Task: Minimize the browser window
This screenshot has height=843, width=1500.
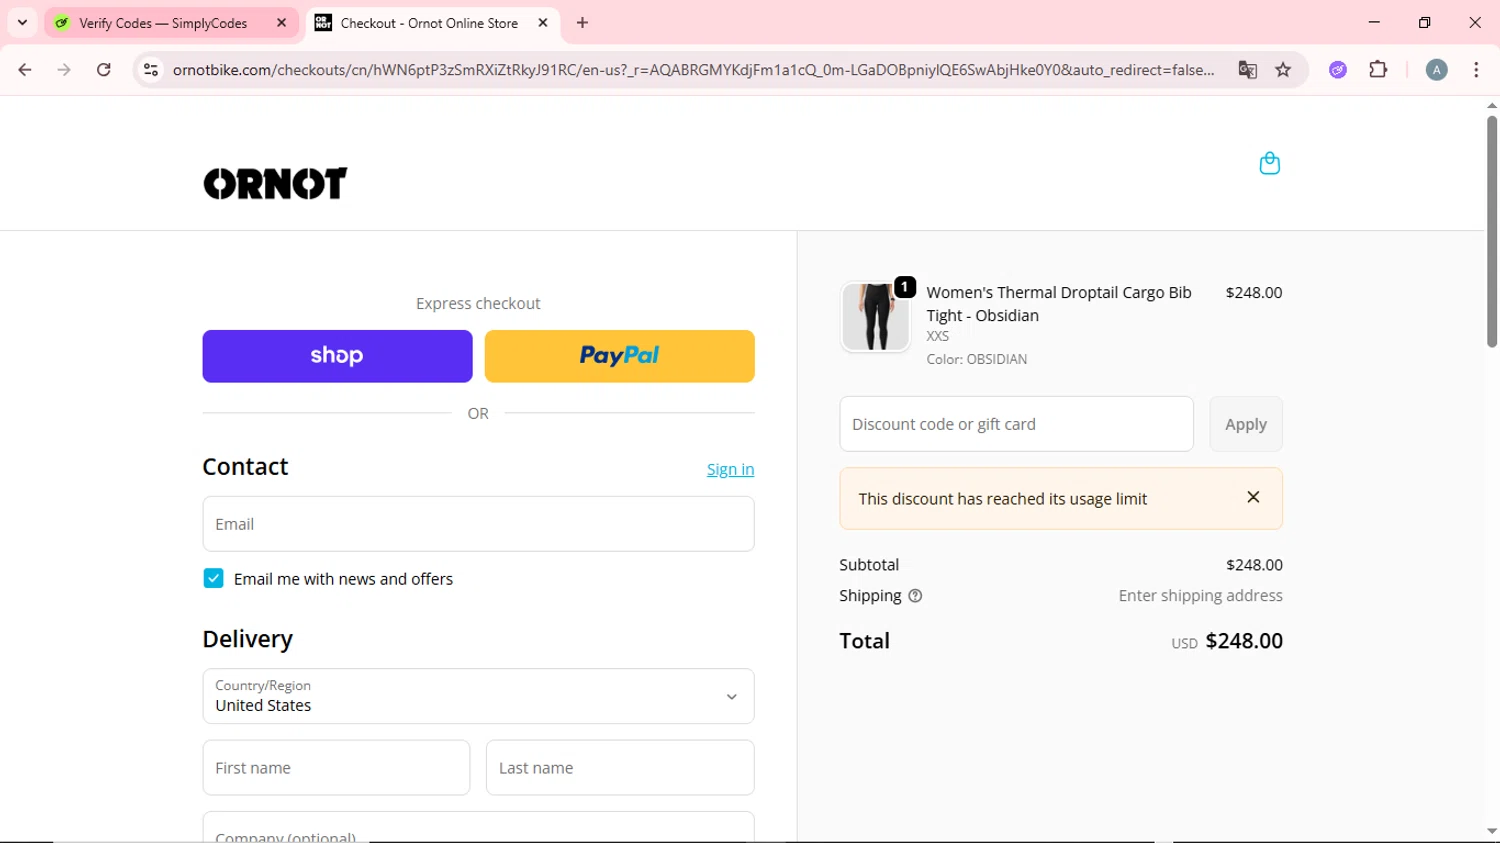Action: (x=1374, y=22)
